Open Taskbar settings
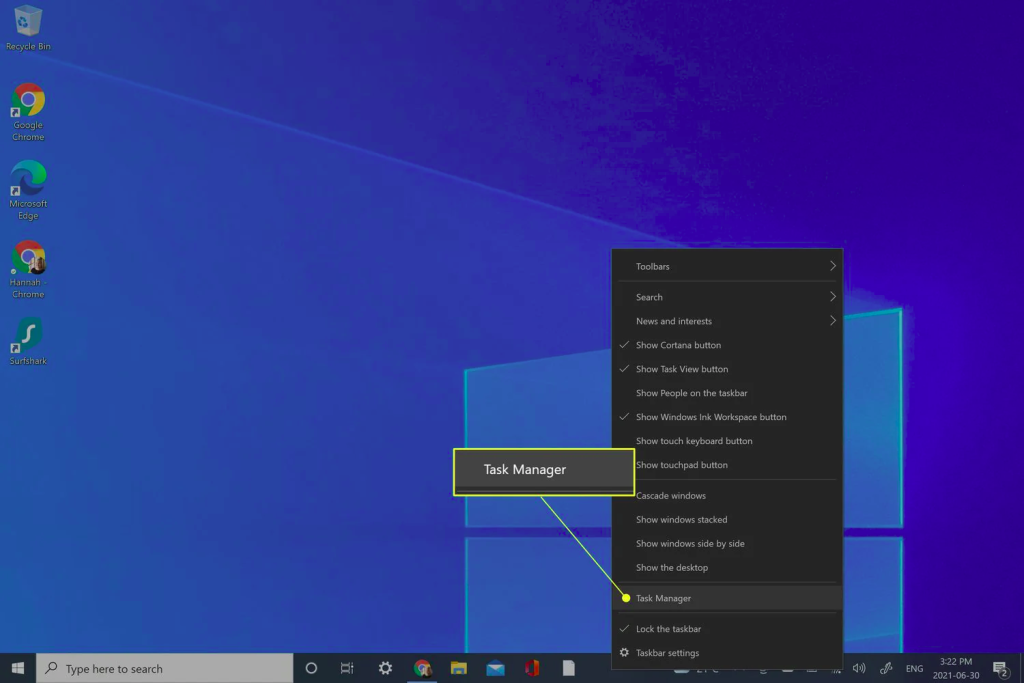 (x=667, y=653)
